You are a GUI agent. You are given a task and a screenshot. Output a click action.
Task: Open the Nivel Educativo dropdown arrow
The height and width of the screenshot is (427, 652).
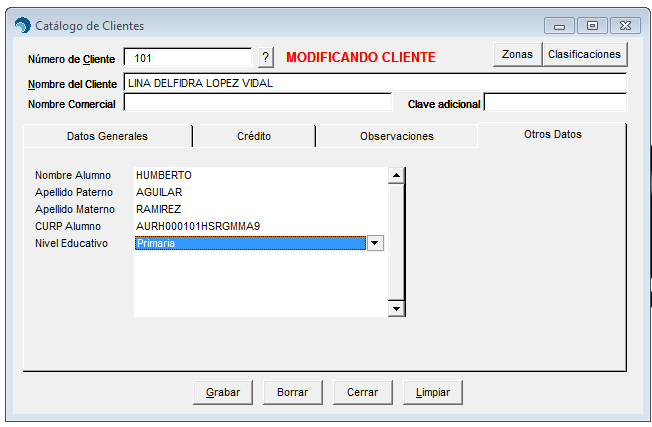coord(375,243)
